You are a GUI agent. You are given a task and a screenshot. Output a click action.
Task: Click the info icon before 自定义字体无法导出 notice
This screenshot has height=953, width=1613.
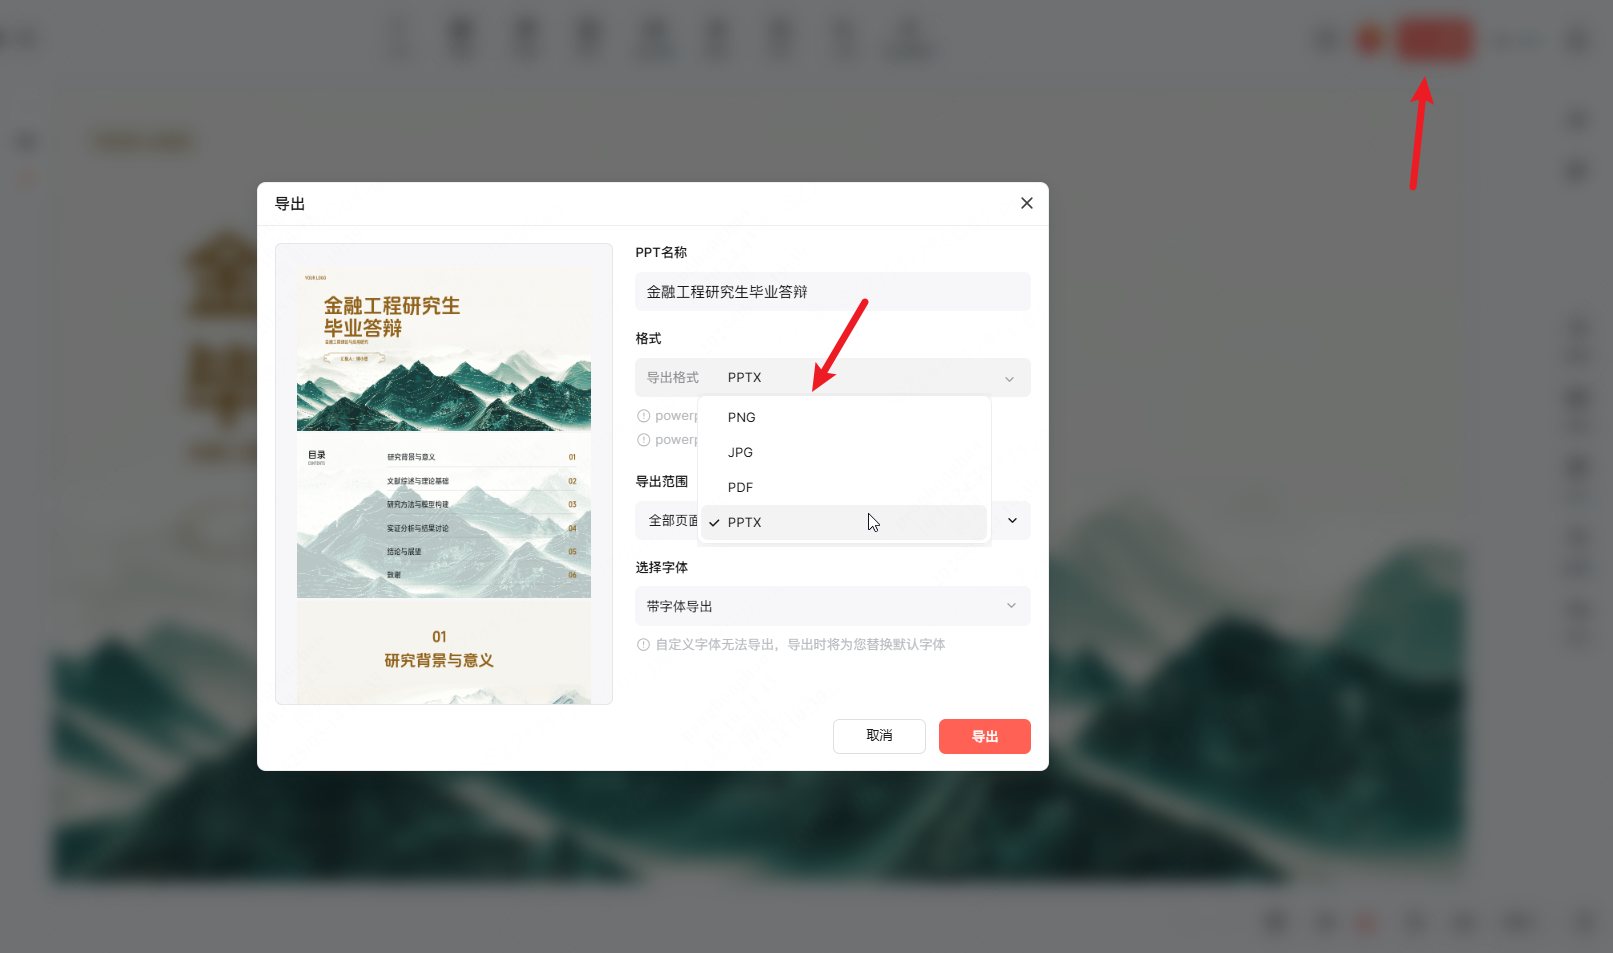(x=643, y=645)
